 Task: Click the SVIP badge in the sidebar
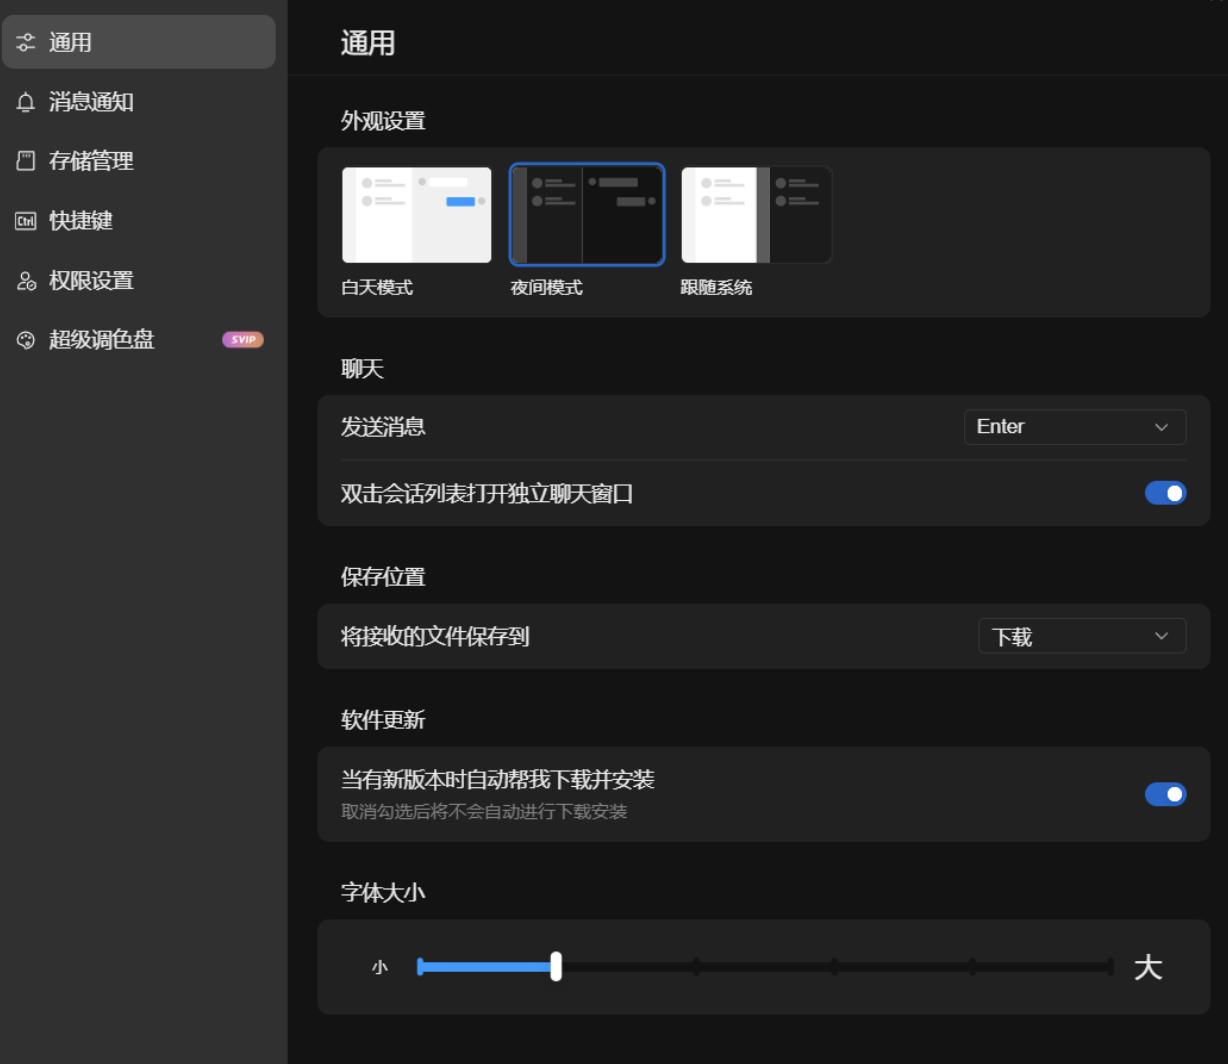(x=243, y=340)
